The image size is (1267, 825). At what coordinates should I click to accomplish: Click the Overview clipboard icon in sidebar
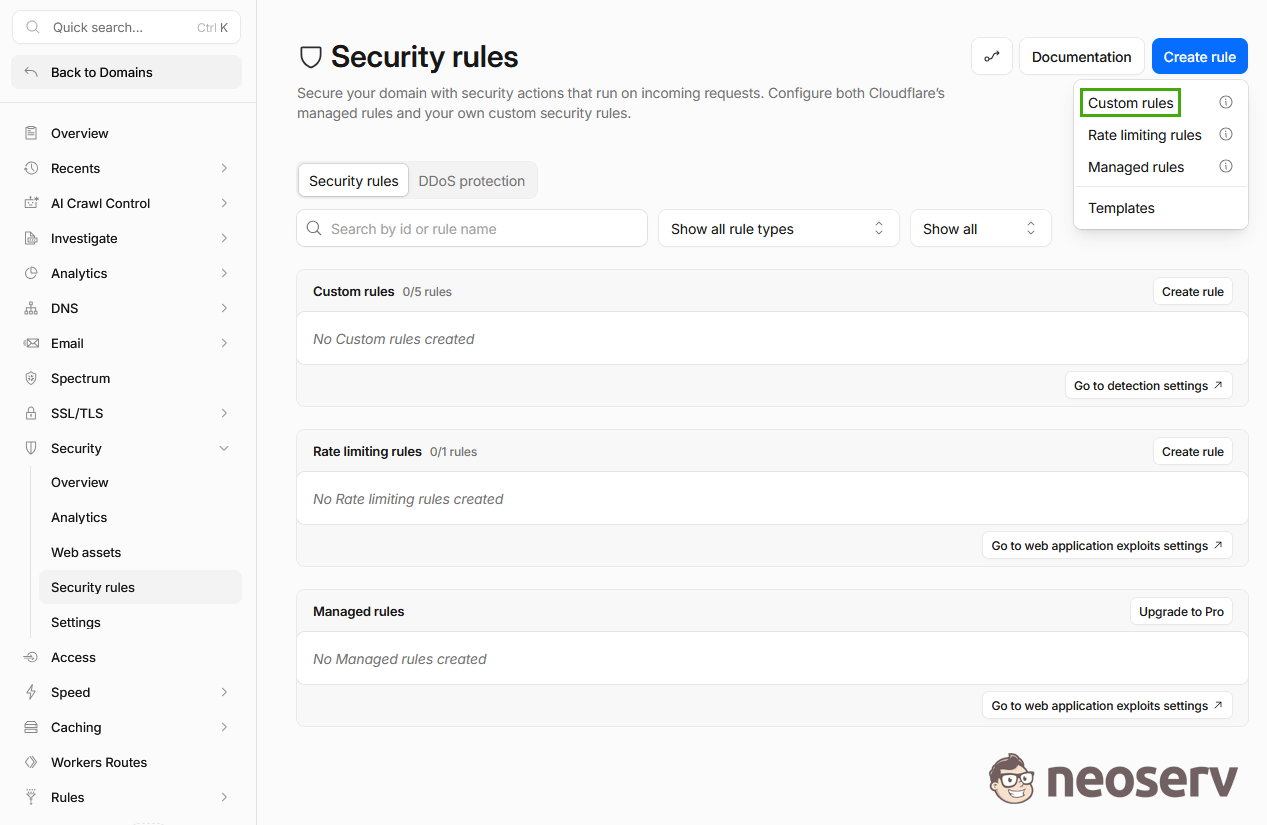[x=31, y=133]
